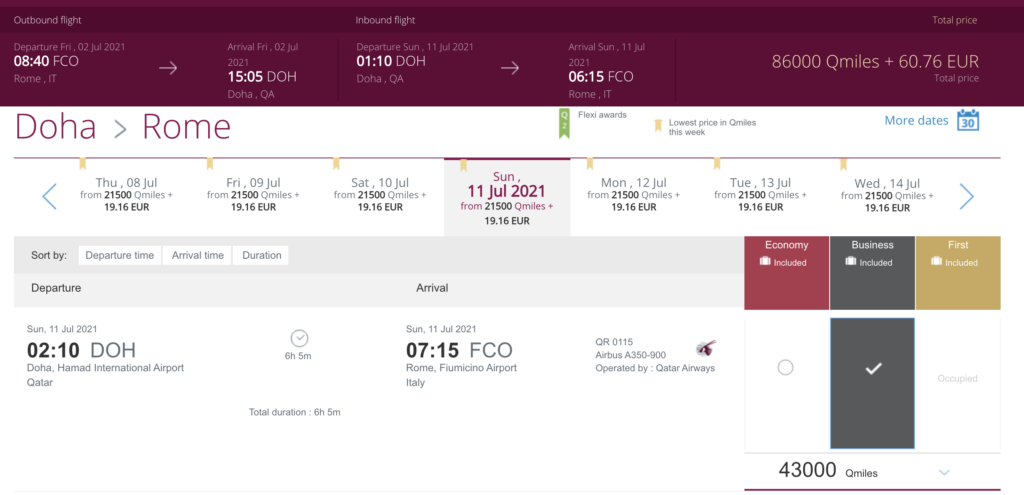Choose the Wed, 14 Jul date tab
This screenshot has height=495, width=1024.
(x=887, y=195)
